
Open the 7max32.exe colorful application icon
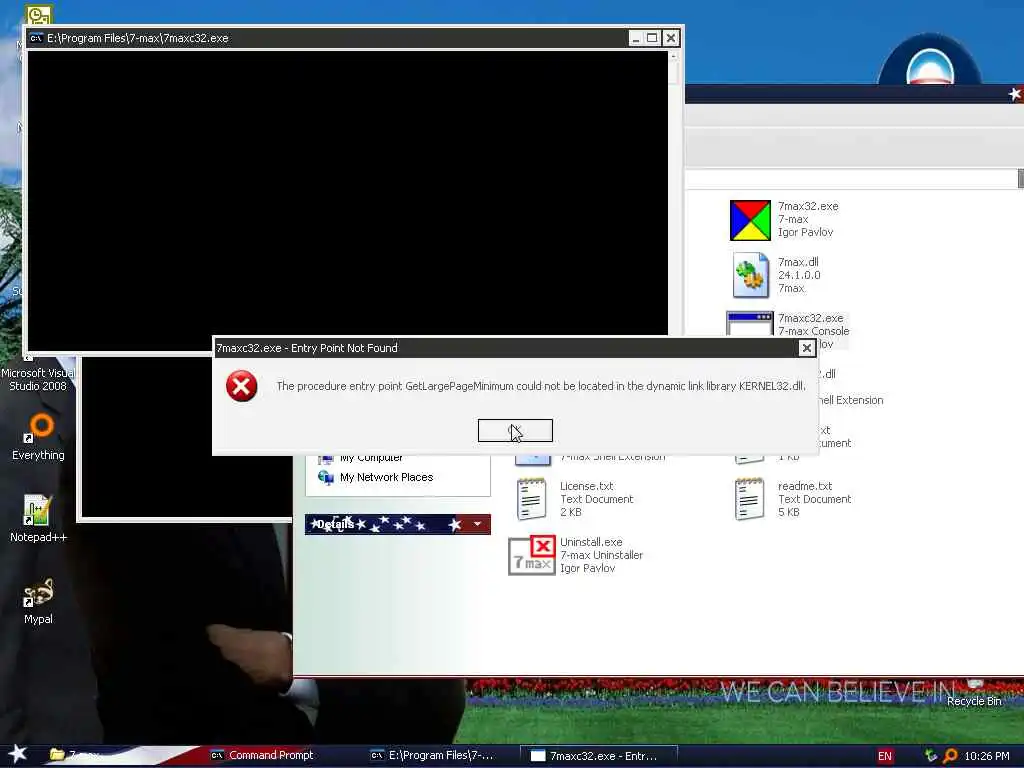click(750, 220)
